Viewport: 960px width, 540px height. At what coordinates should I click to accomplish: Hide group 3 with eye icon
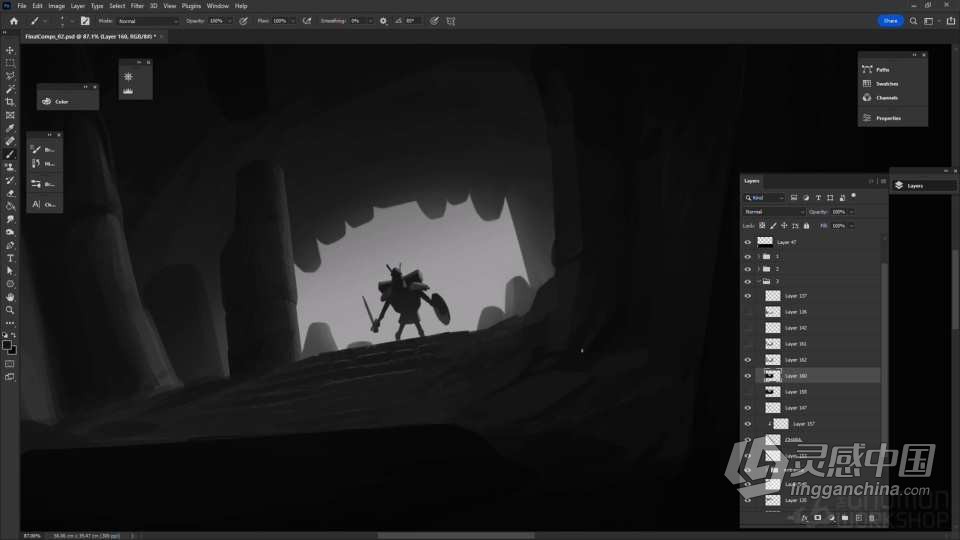(748, 282)
